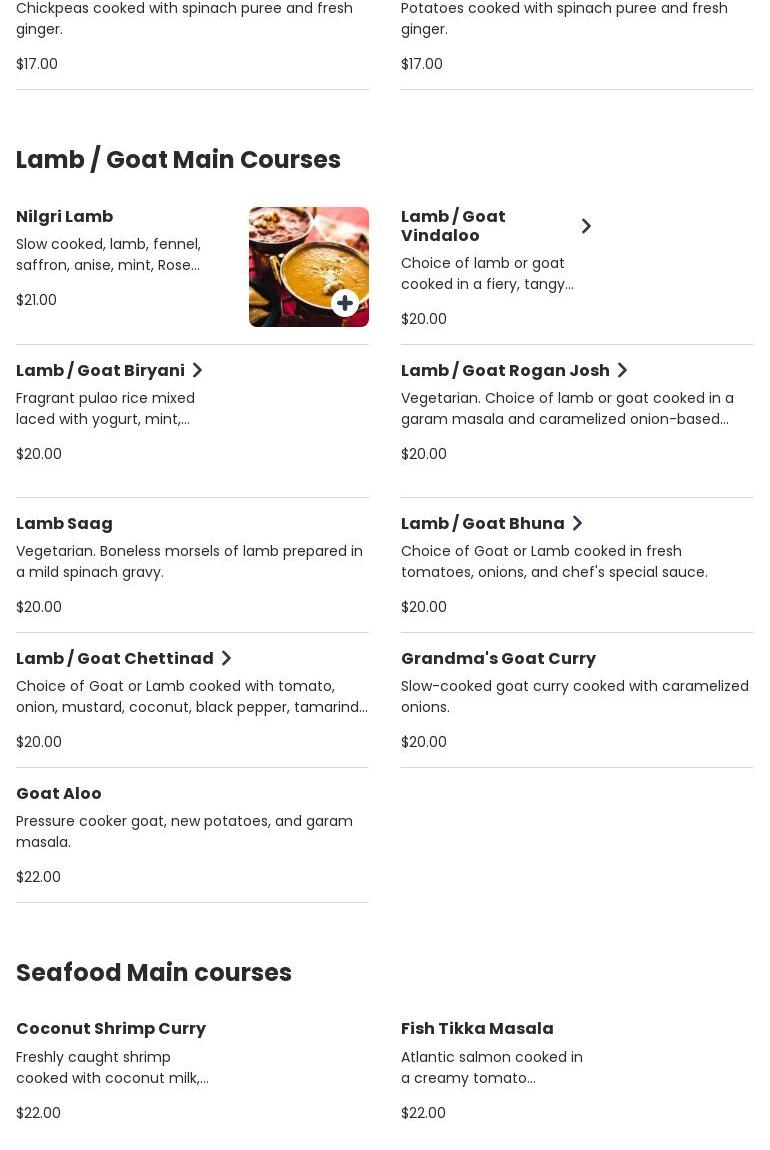Image resolution: width=770 pixels, height=1150 pixels.
Task: Open the Nilgri Lamb item title
Action: click(x=65, y=216)
